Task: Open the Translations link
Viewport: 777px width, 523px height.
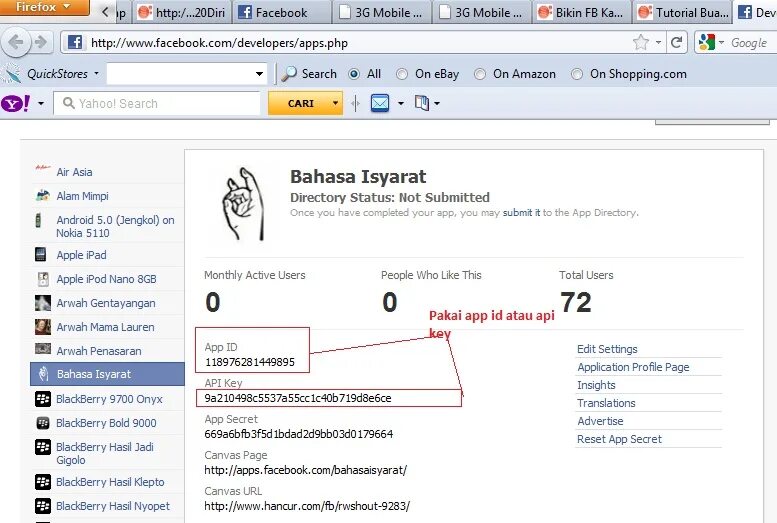Action: (606, 403)
